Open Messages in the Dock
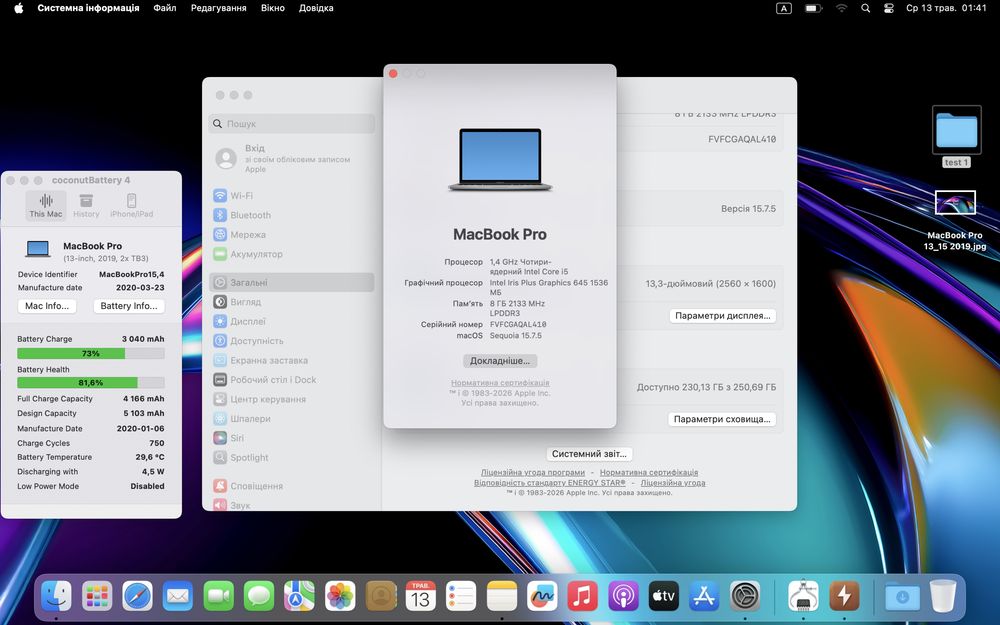This screenshot has height=625, width=1000. tap(259, 596)
